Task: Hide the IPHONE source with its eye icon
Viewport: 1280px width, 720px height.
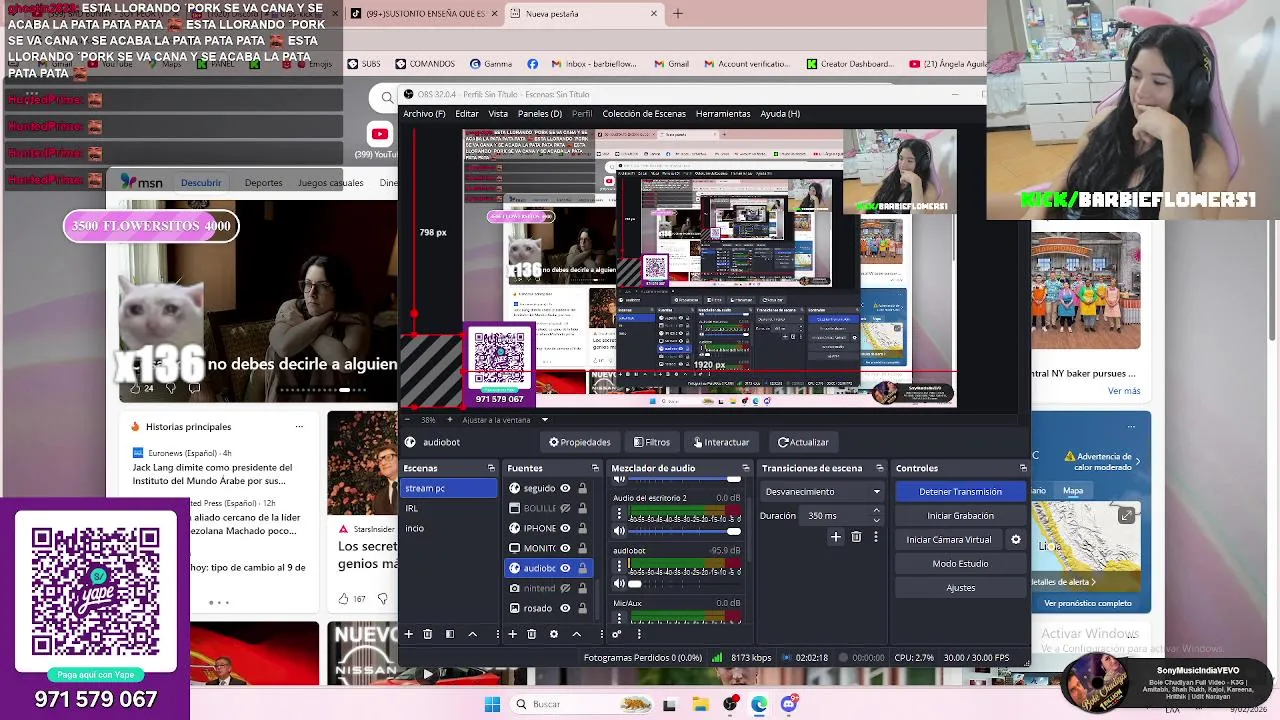Action: [x=565, y=528]
